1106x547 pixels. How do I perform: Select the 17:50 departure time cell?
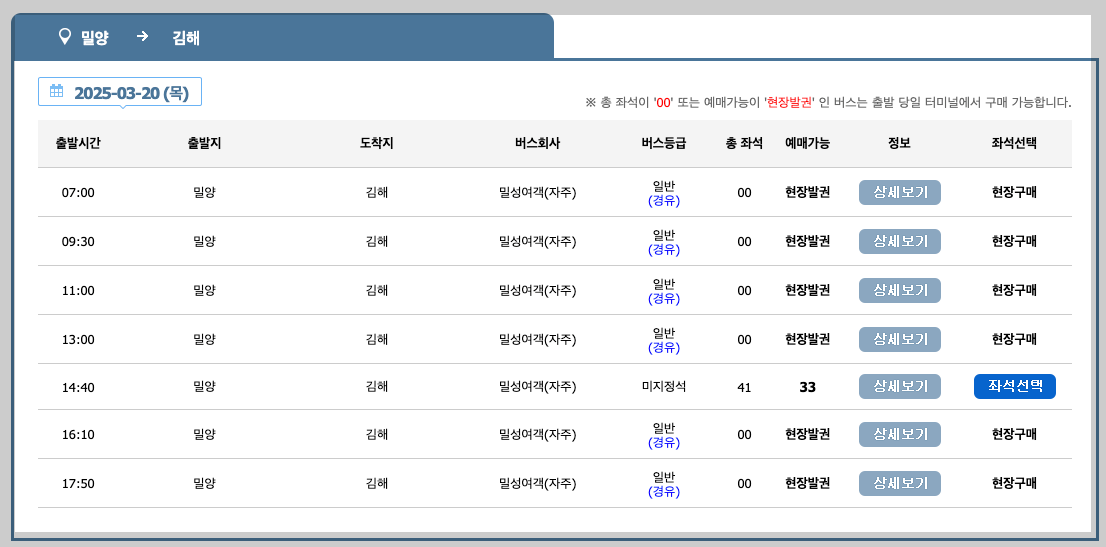click(78, 484)
